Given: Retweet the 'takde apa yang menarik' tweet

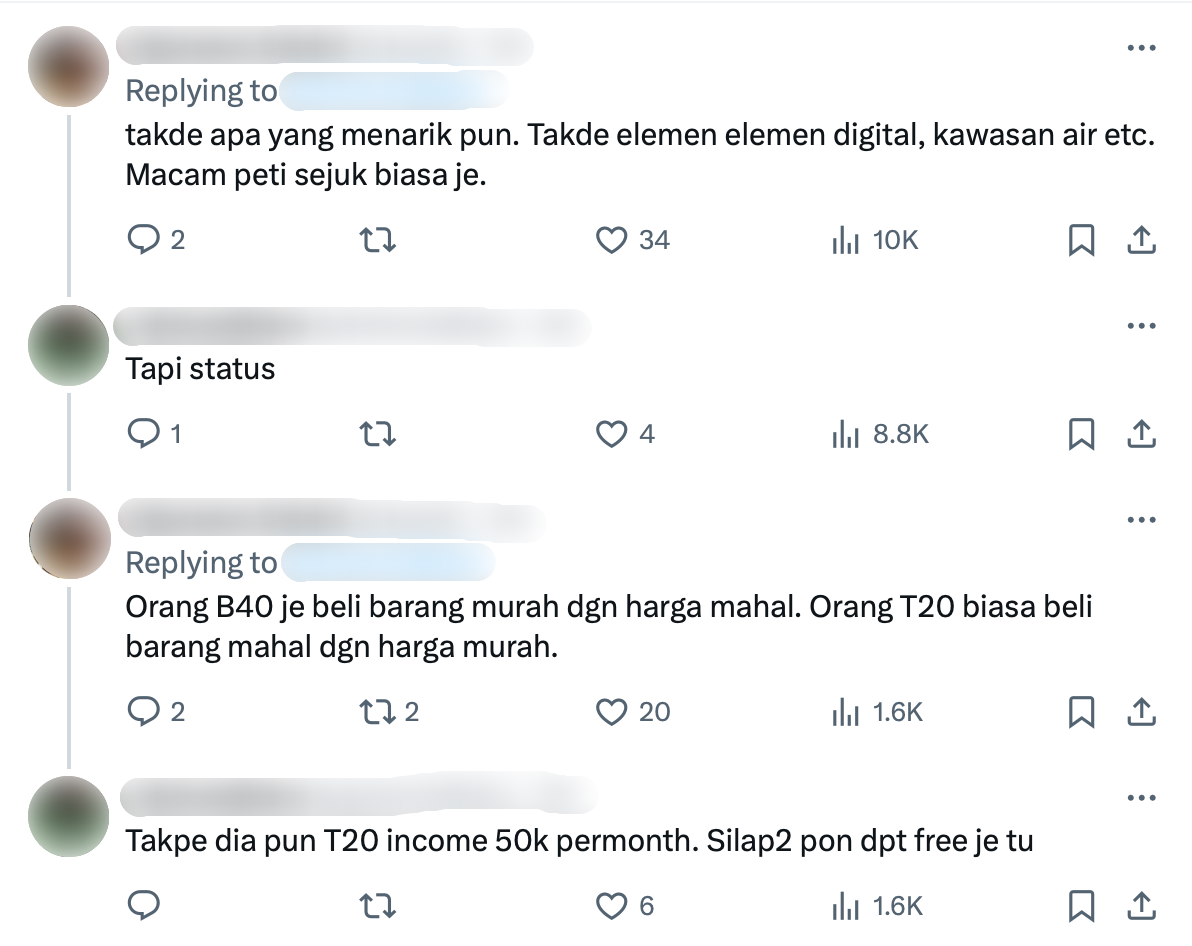Looking at the screenshot, I should coord(377,240).
